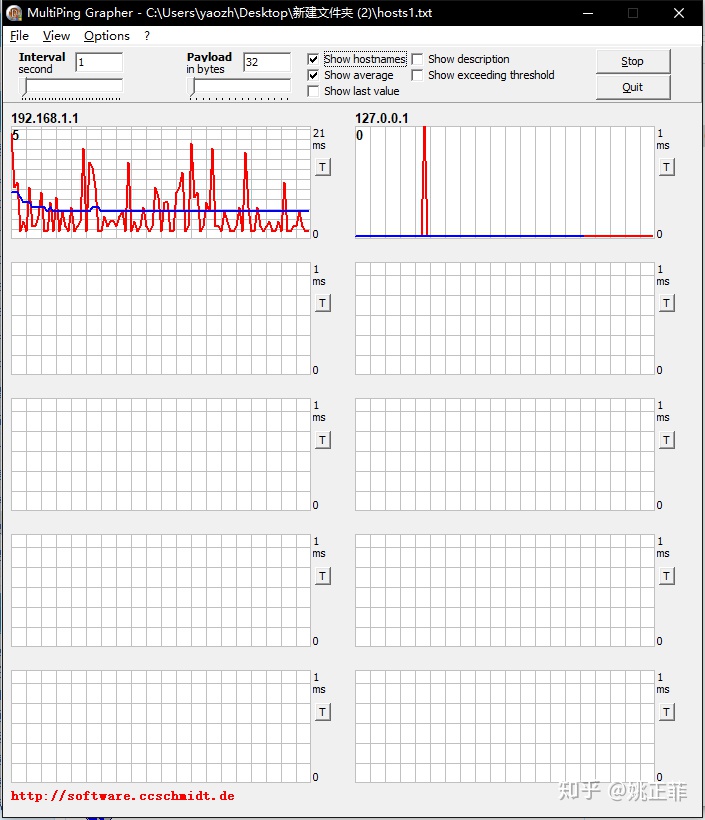705x820 pixels.
Task: Click the Interval seconds input field
Action: pyautogui.click(x=99, y=62)
